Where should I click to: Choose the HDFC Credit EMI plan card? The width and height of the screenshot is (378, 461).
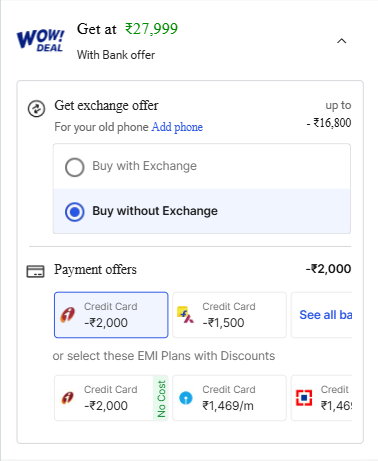coord(321,398)
